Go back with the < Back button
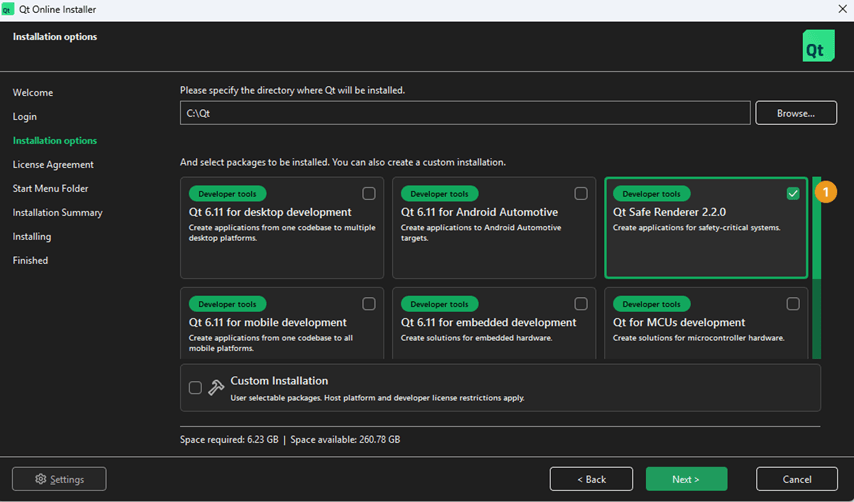Screen dimensions: 854x502 click(591, 479)
